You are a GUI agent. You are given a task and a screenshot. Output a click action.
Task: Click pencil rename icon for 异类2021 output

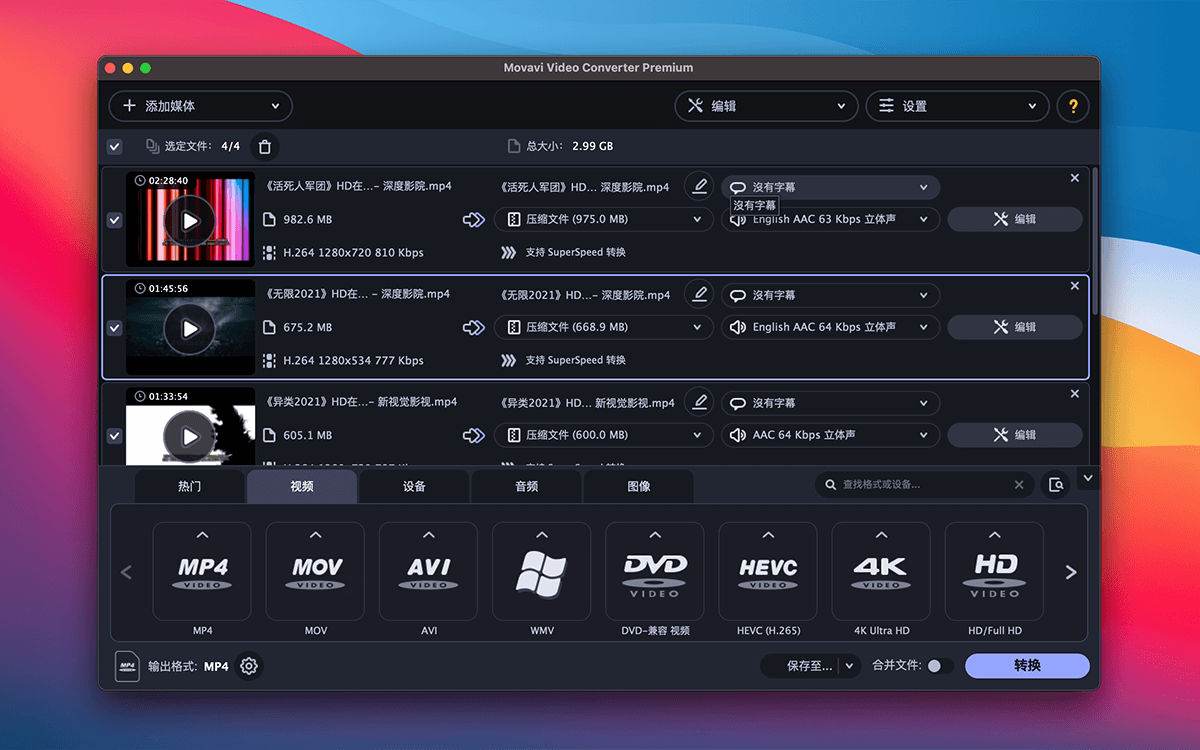point(700,402)
